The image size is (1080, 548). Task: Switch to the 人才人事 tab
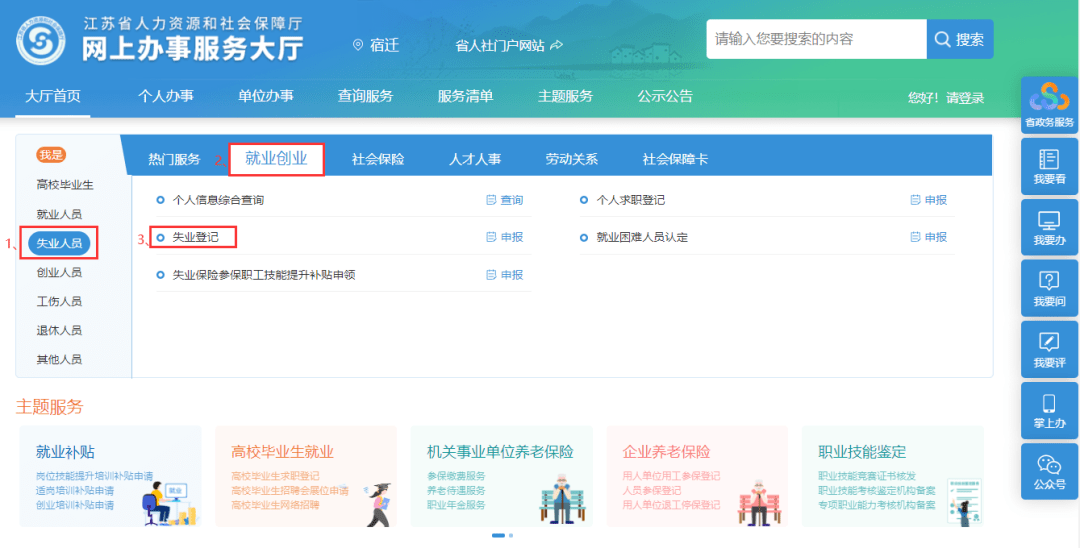475,160
